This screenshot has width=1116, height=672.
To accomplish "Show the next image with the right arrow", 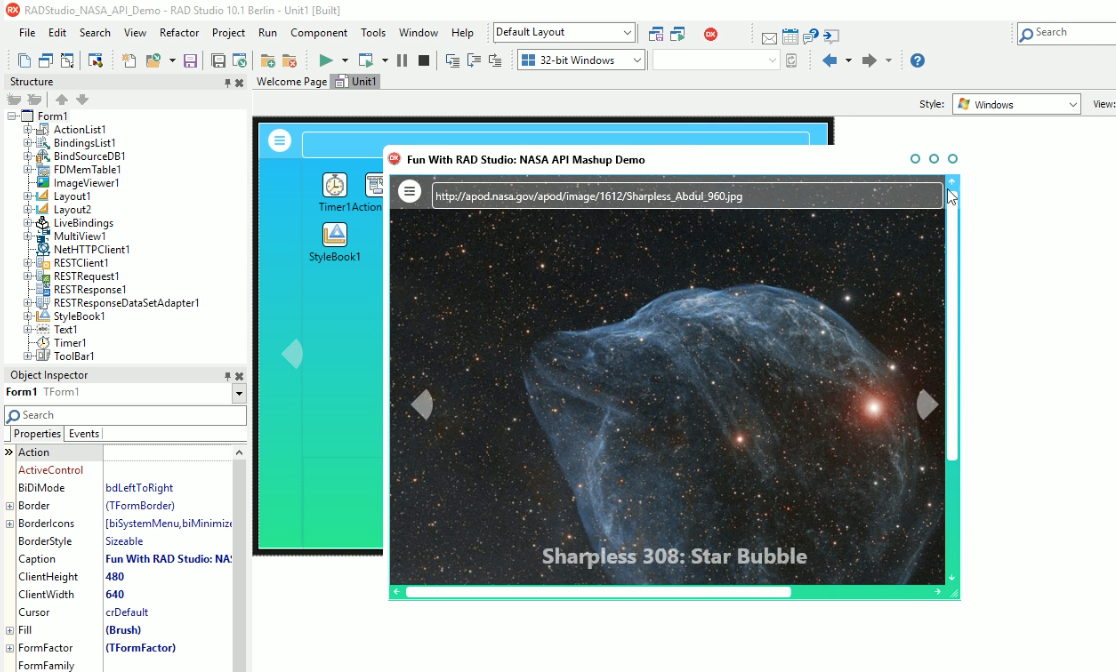I will coord(927,404).
